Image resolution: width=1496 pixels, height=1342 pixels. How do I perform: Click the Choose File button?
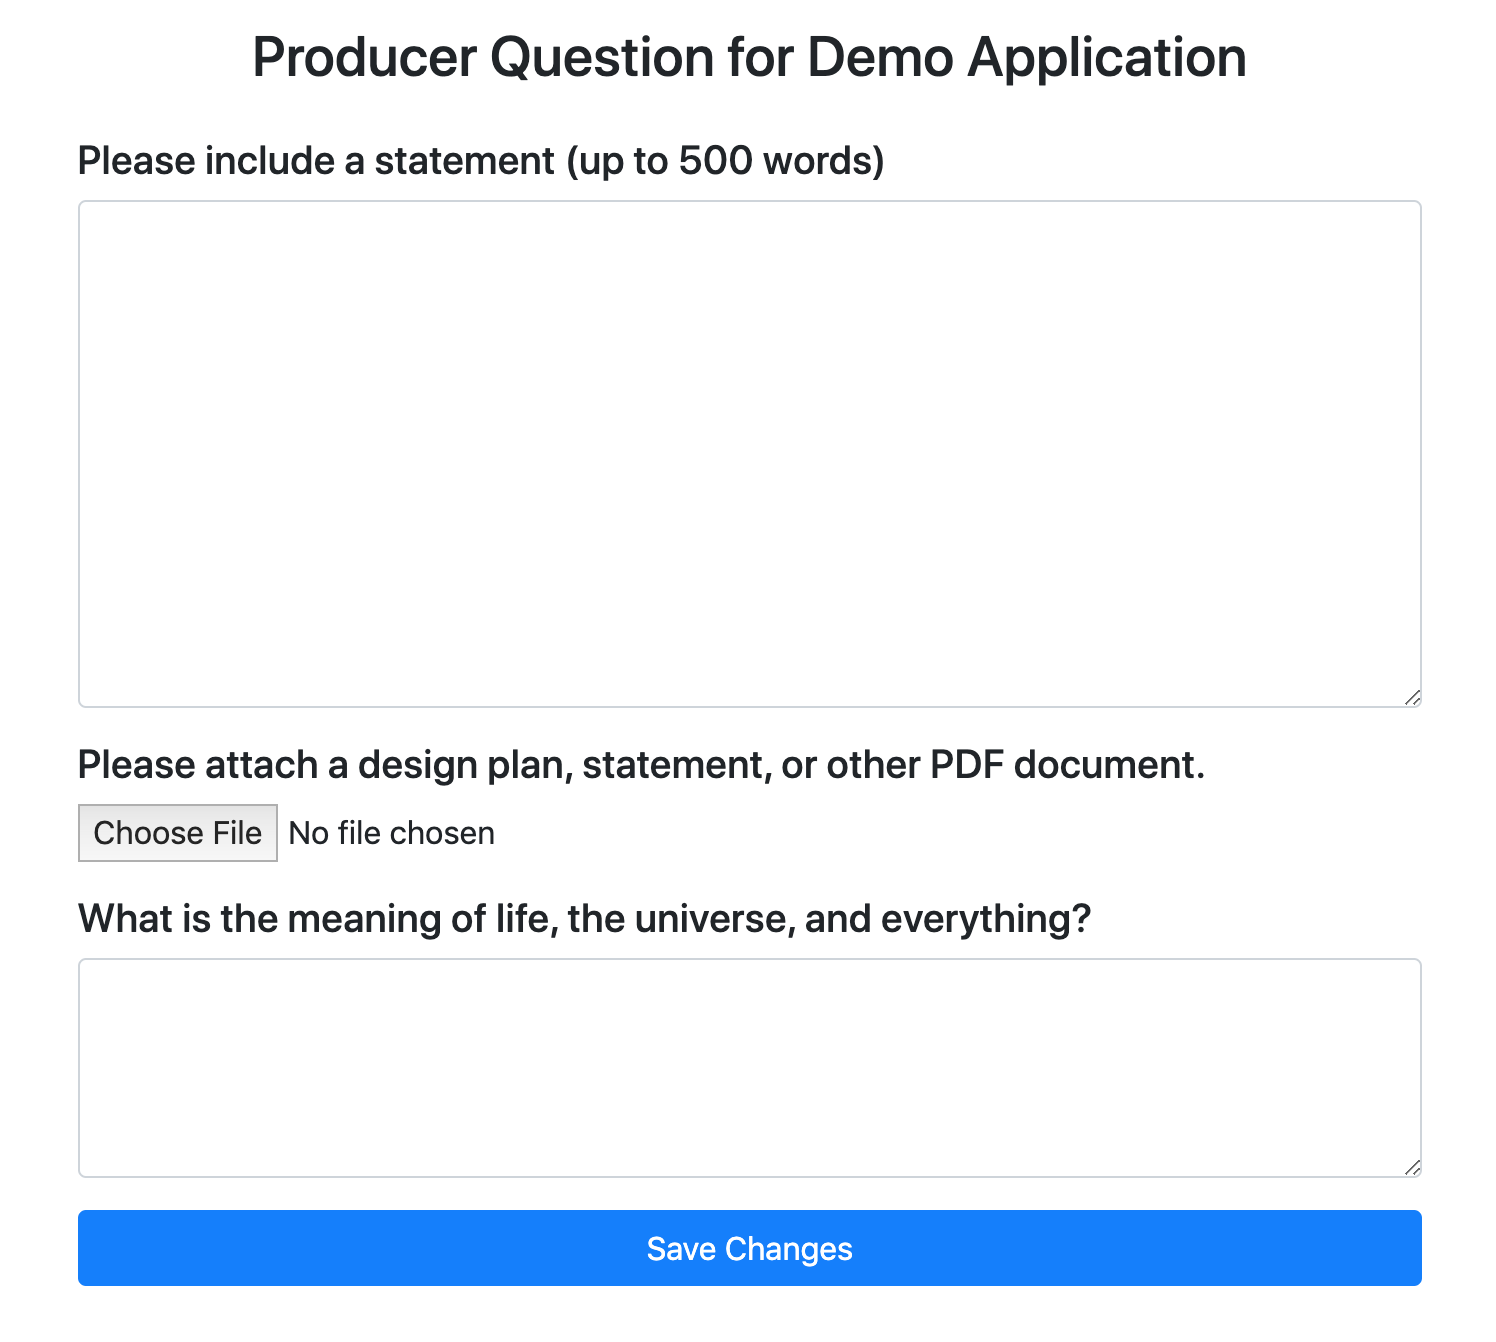[178, 833]
